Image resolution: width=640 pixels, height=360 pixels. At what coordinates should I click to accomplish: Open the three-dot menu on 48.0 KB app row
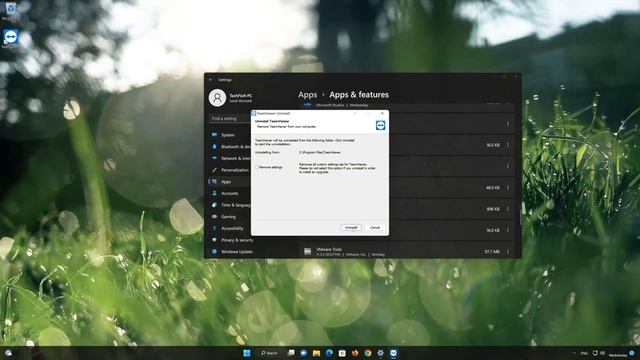[x=508, y=188]
